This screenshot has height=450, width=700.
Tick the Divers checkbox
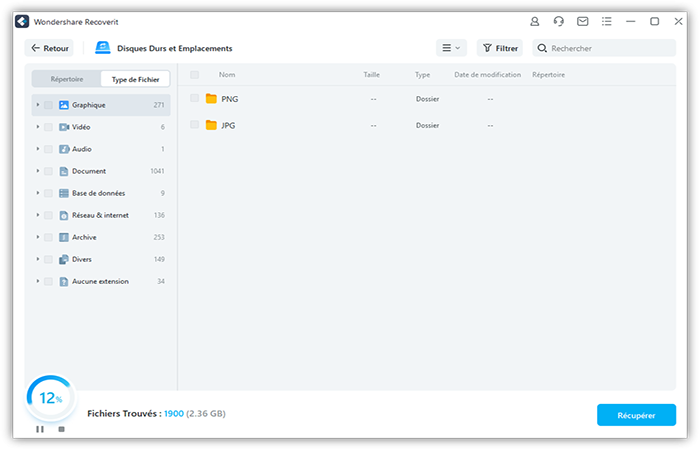48,259
